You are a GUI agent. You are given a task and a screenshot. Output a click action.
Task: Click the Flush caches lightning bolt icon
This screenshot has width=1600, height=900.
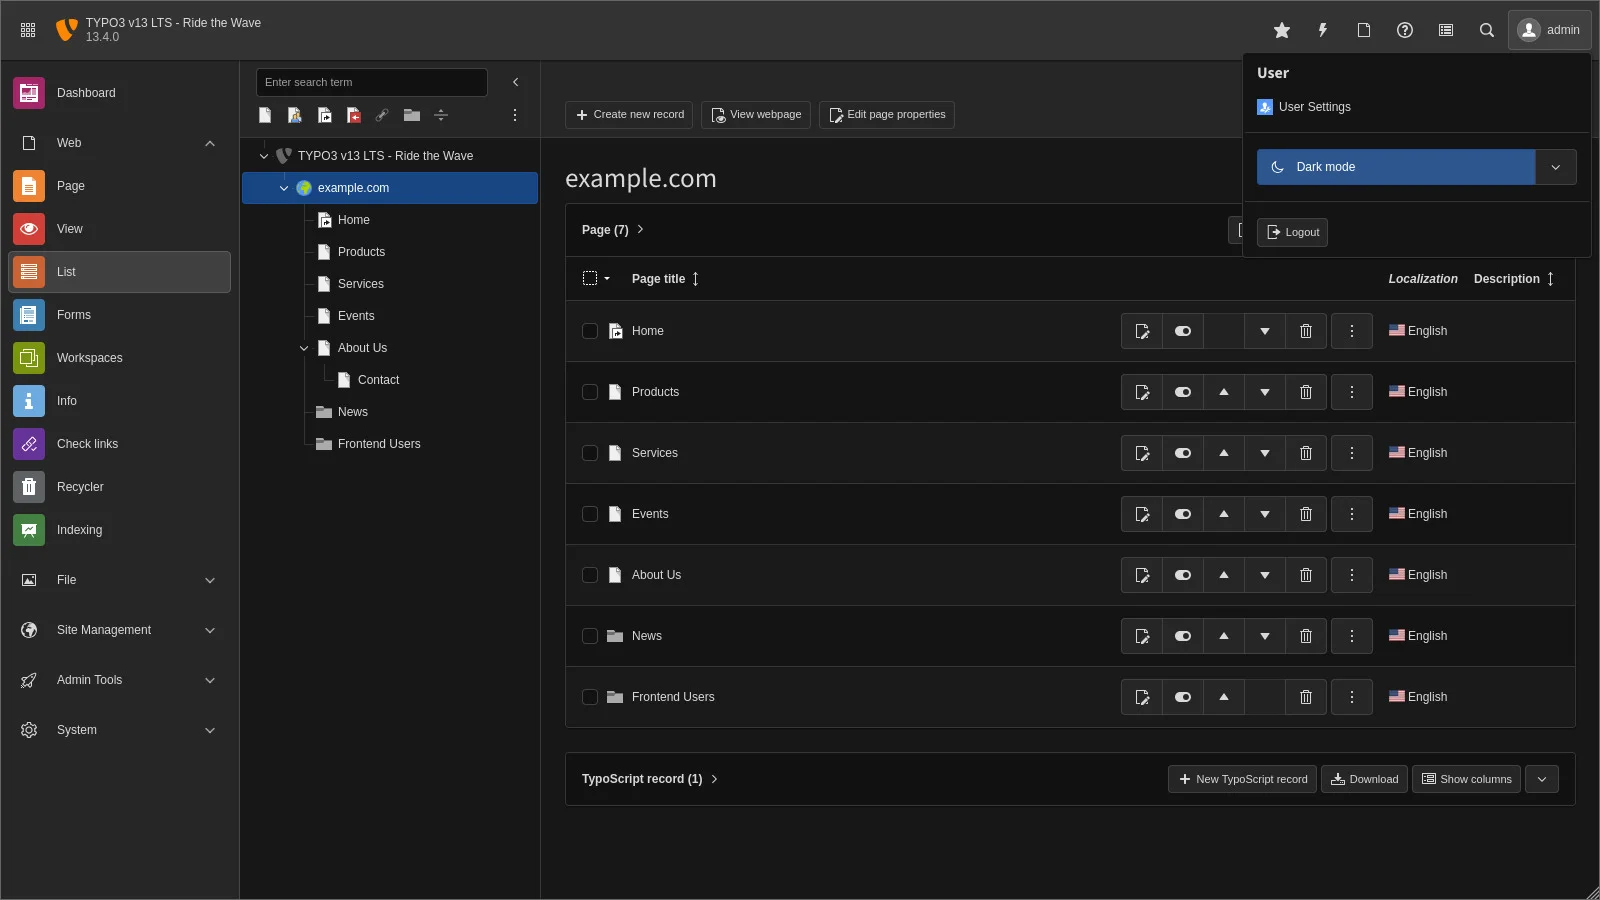point(1322,30)
